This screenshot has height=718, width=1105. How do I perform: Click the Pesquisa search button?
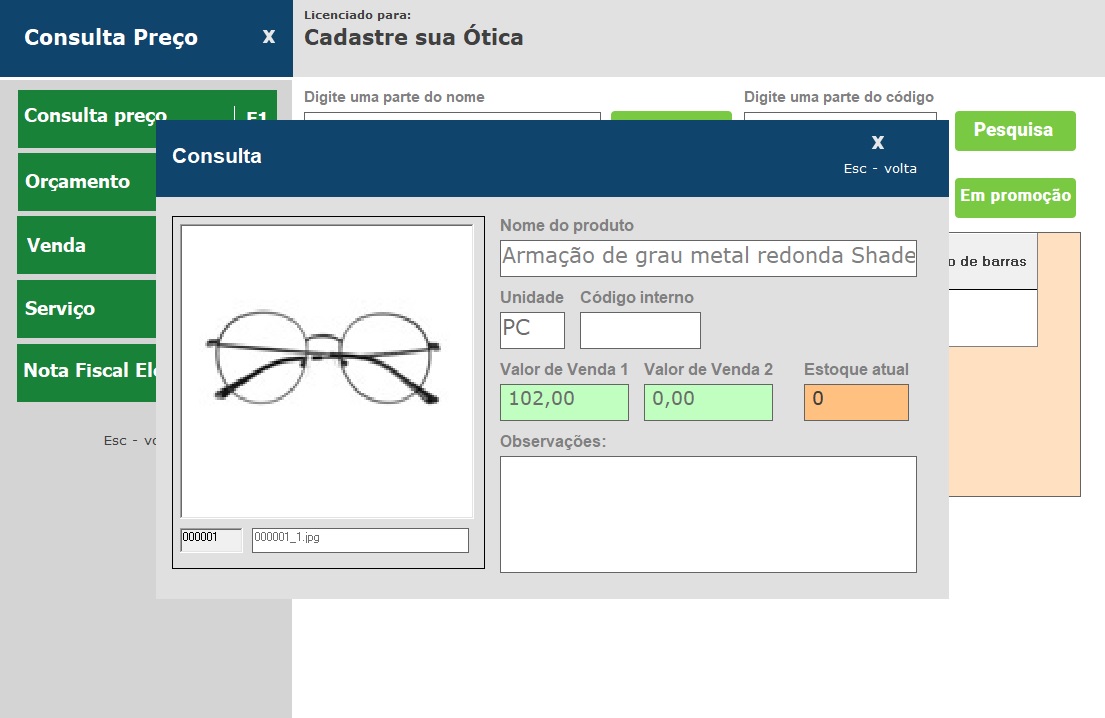click(1014, 131)
